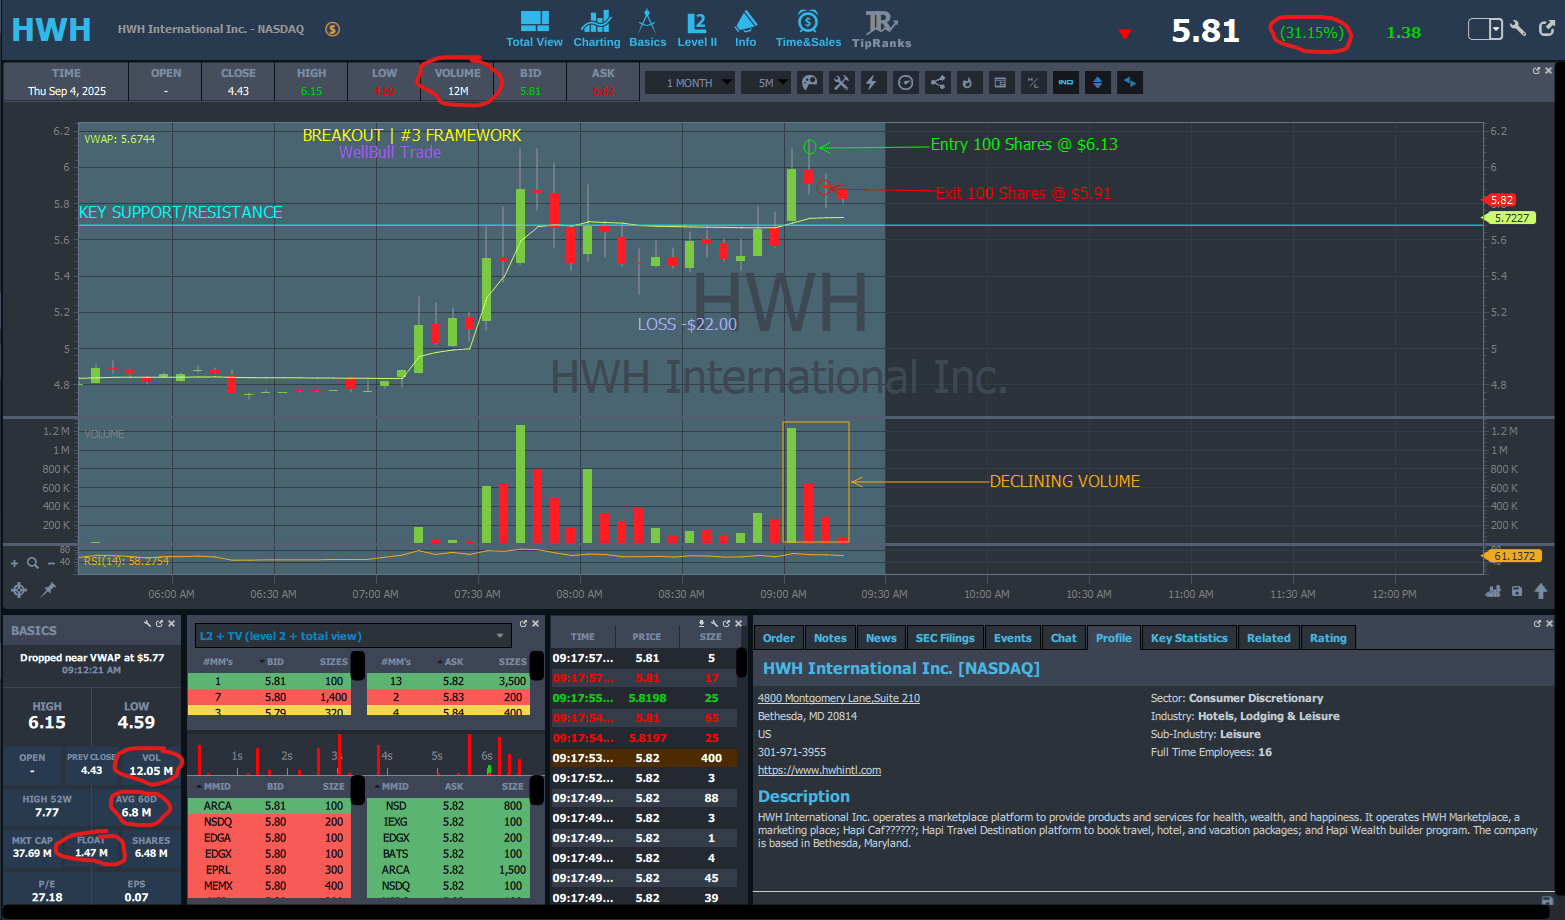Pop out the main window
1565x920 pixels.
tap(1546, 28)
